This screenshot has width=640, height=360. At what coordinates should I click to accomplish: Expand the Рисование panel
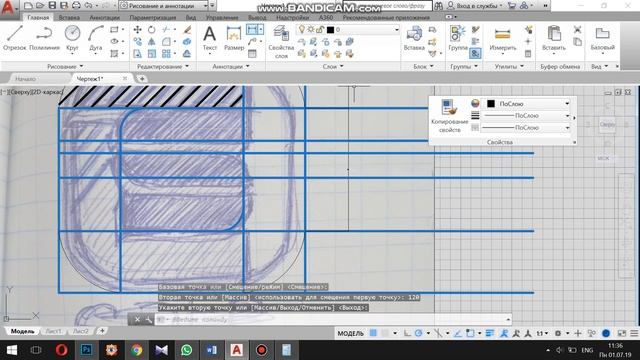65,66
